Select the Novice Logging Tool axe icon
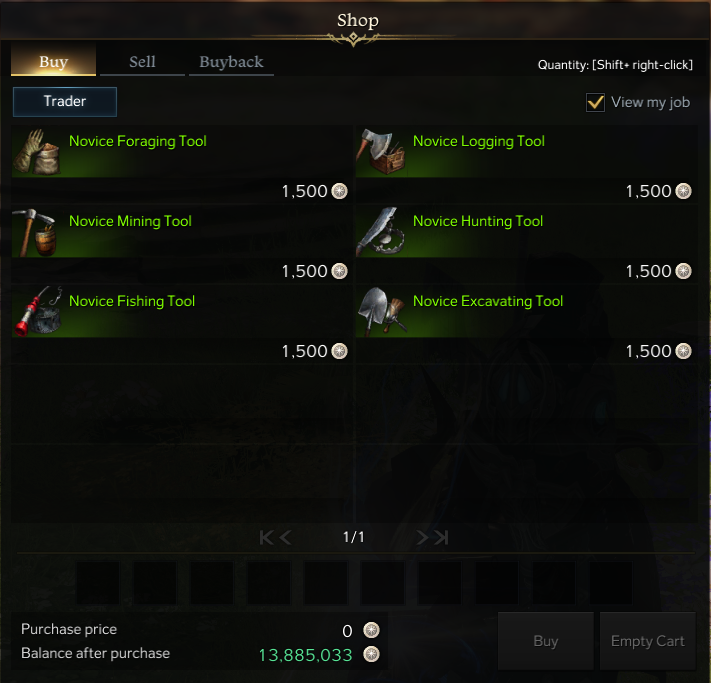Viewport: 711px width, 683px height. (381, 152)
